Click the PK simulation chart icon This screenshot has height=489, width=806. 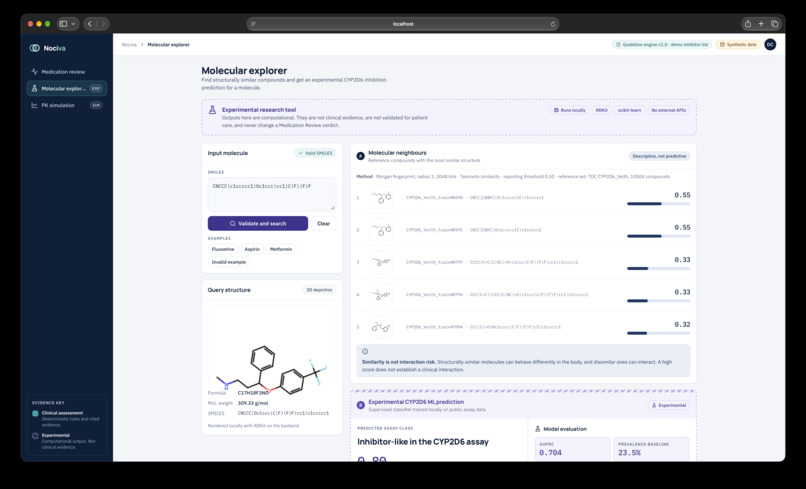pos(34,105)
